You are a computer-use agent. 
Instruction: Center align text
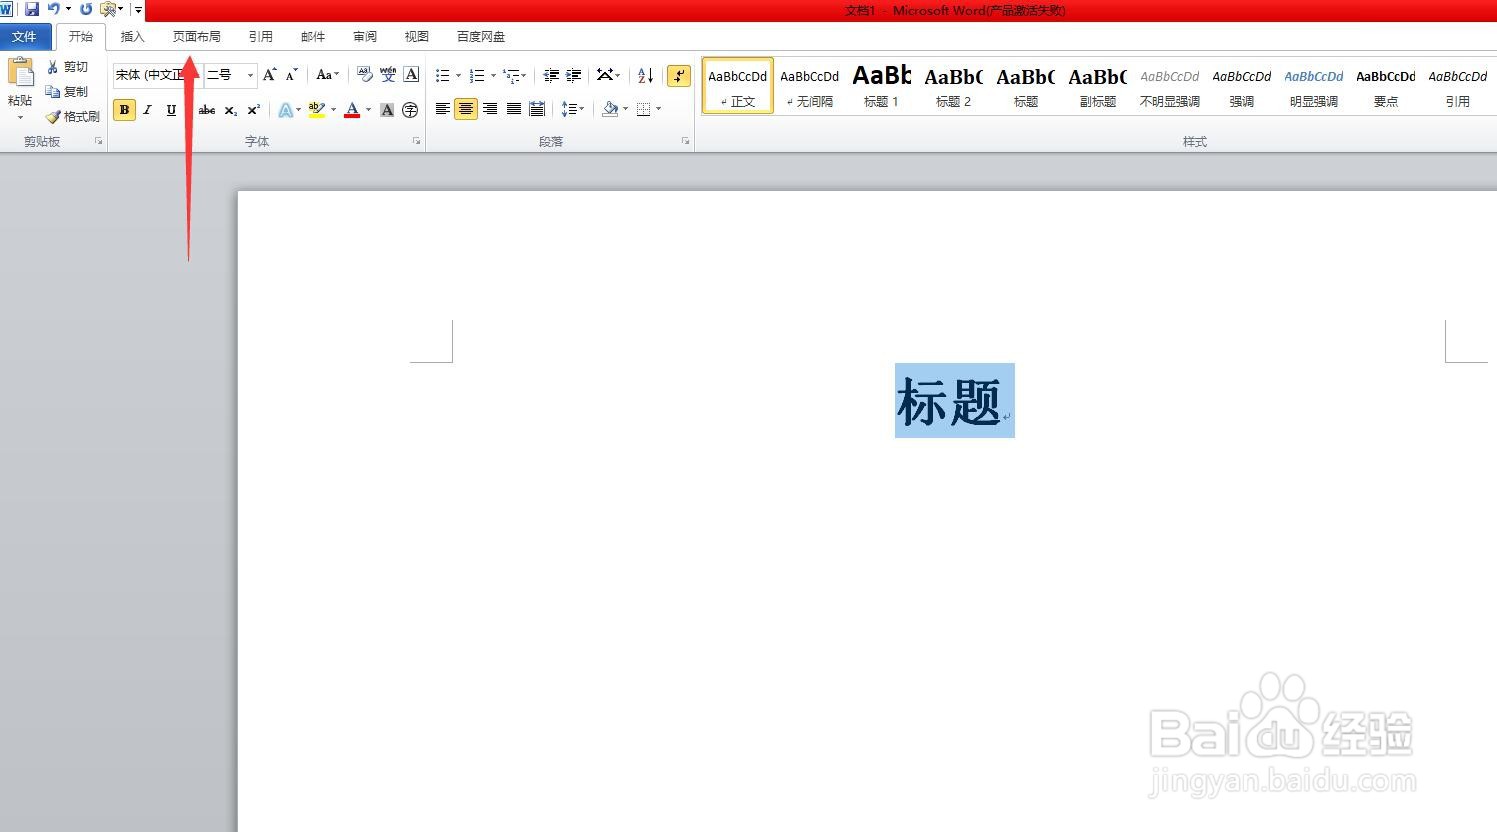coord(466,109)
